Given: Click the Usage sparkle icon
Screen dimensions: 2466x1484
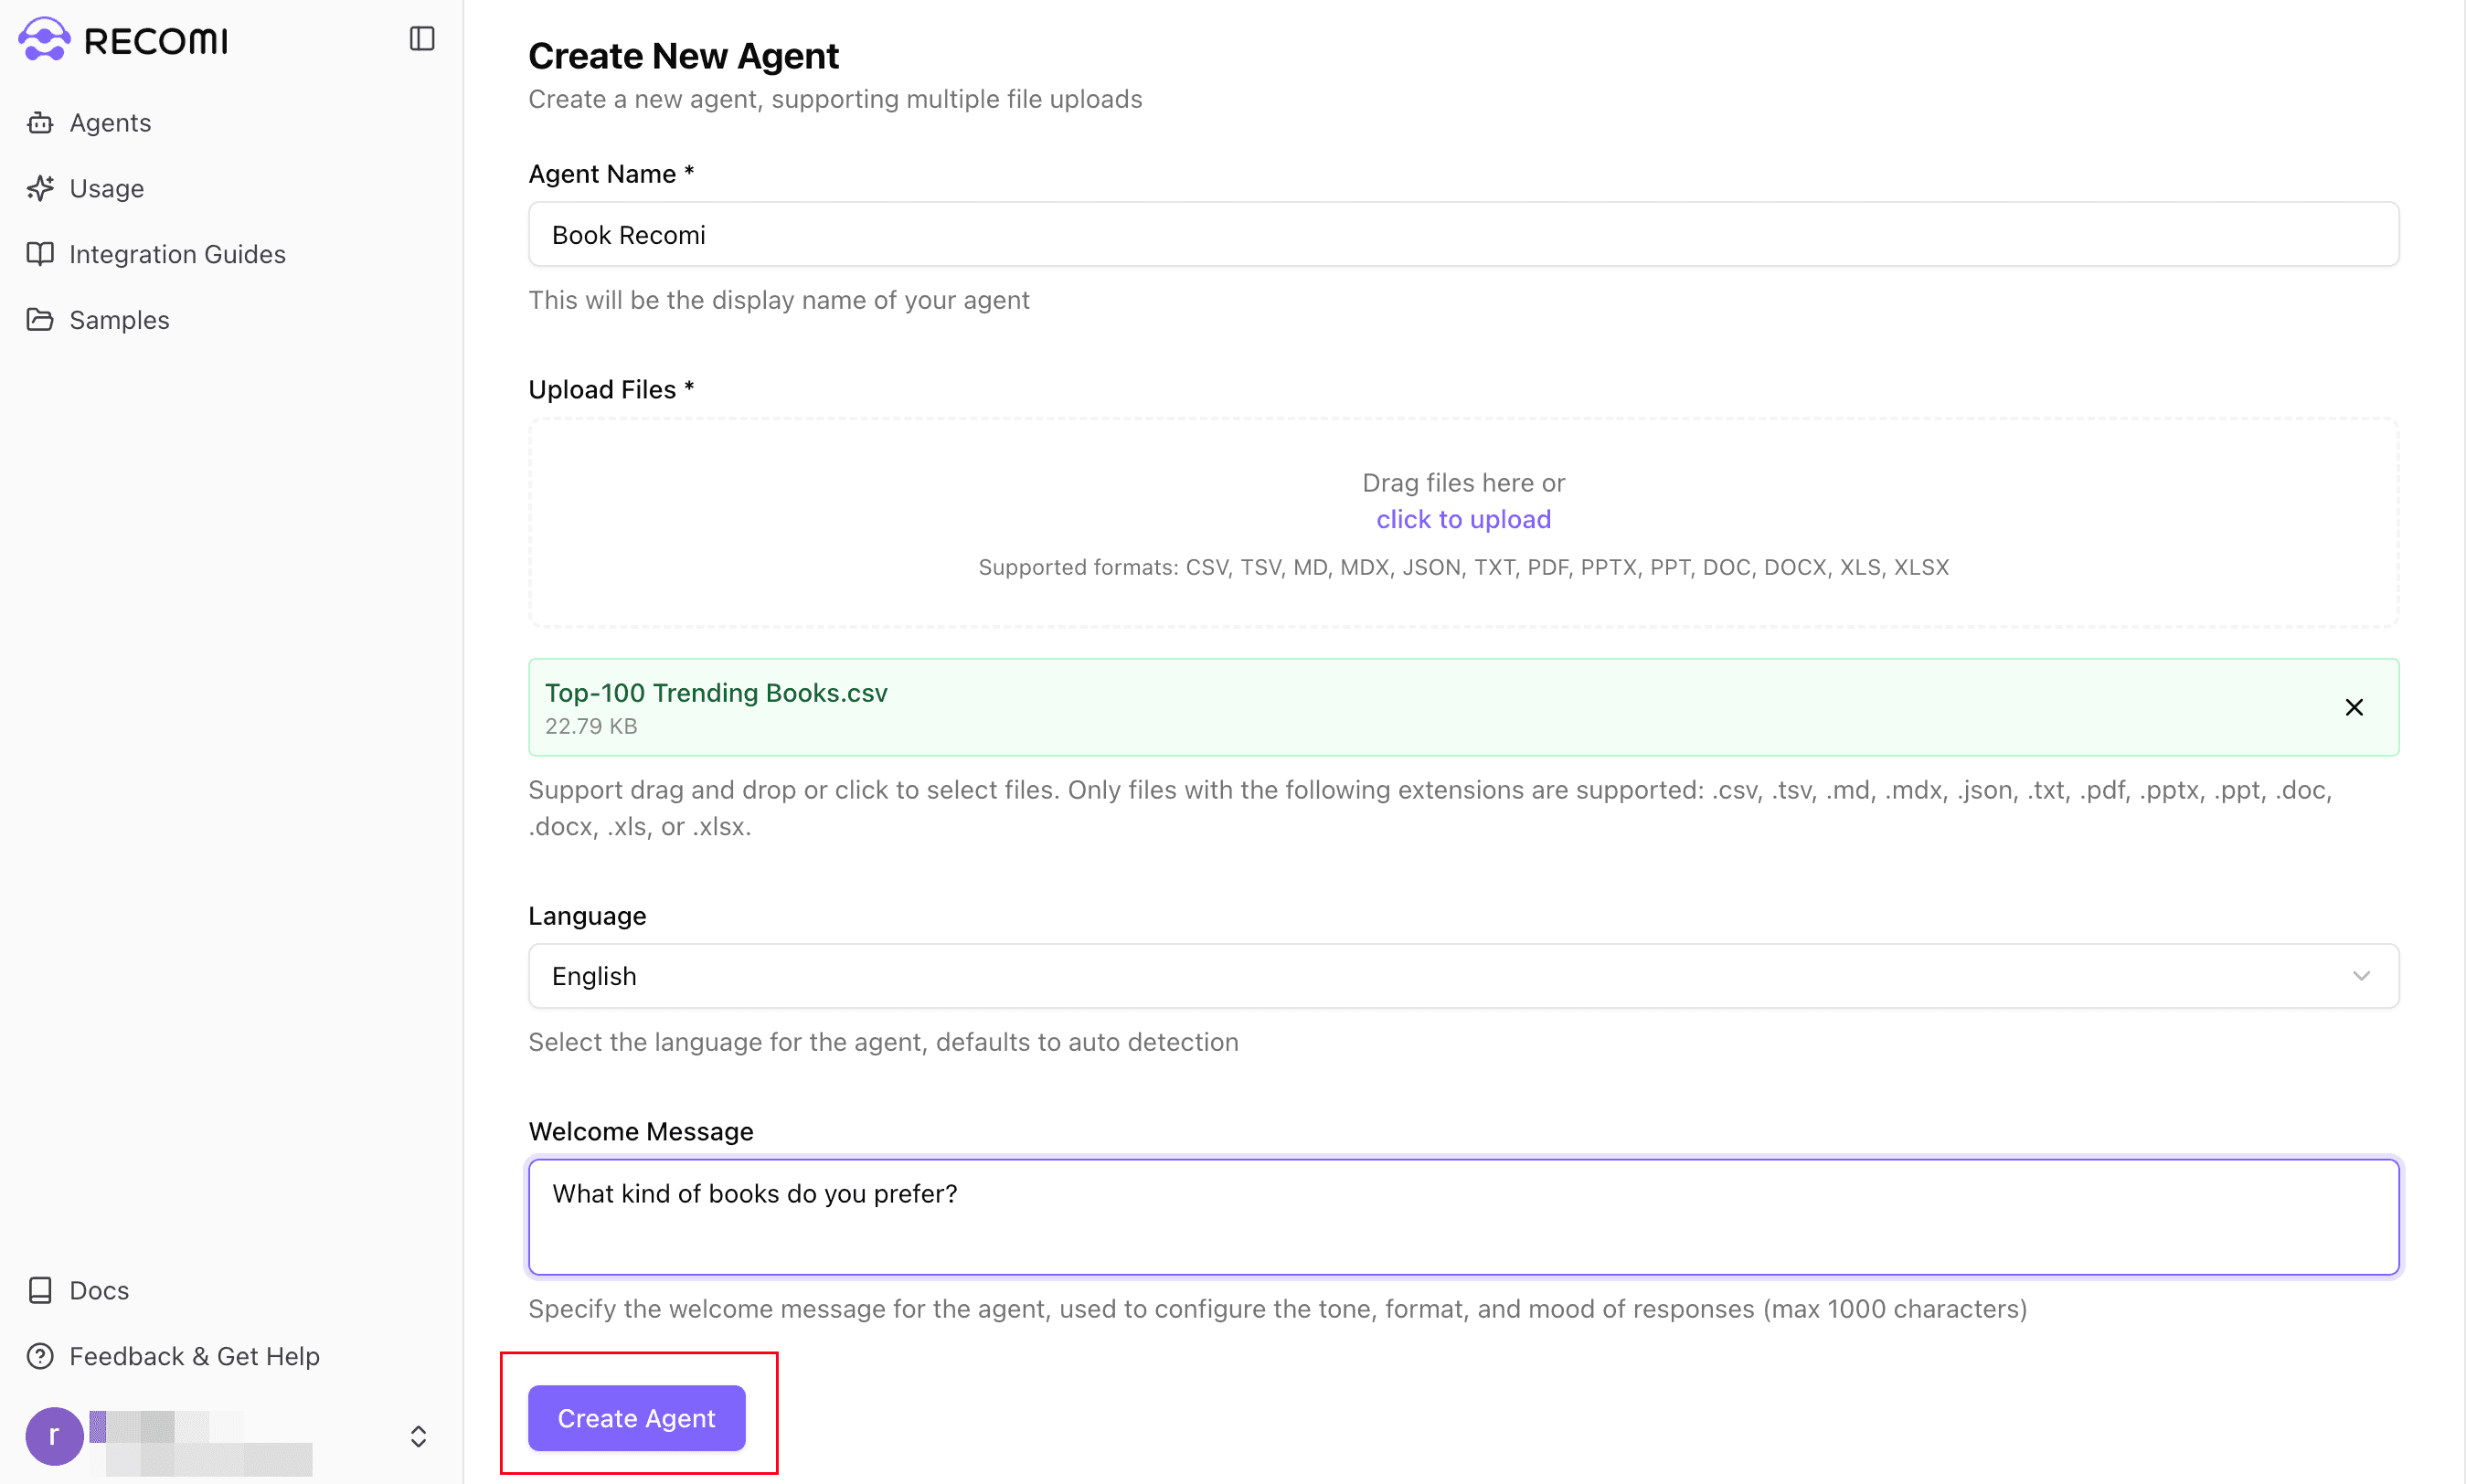Looking at the screenshot, I should coord(40,188).
